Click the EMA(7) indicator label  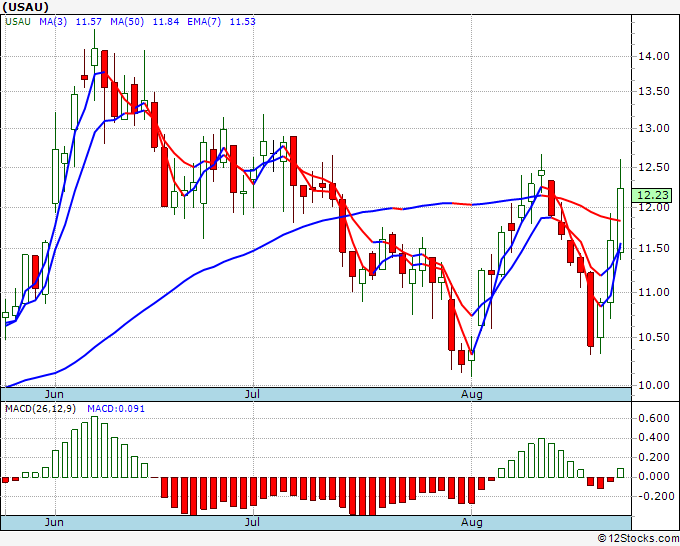[204, 21]
